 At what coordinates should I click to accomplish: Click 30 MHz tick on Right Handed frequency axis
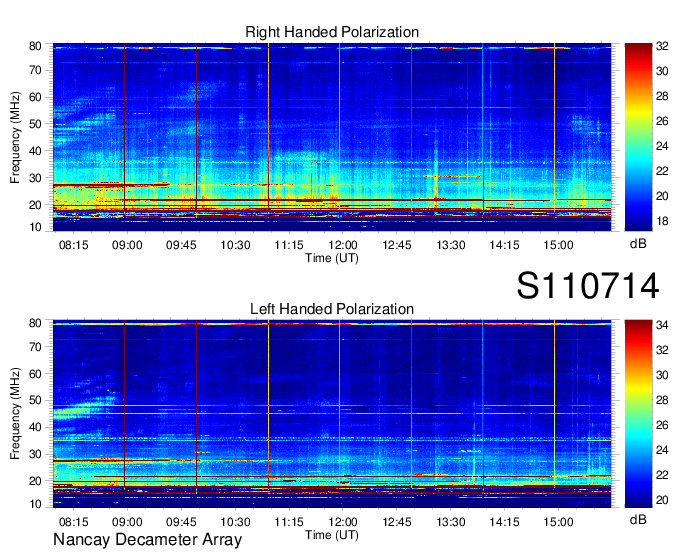point(36,178)
